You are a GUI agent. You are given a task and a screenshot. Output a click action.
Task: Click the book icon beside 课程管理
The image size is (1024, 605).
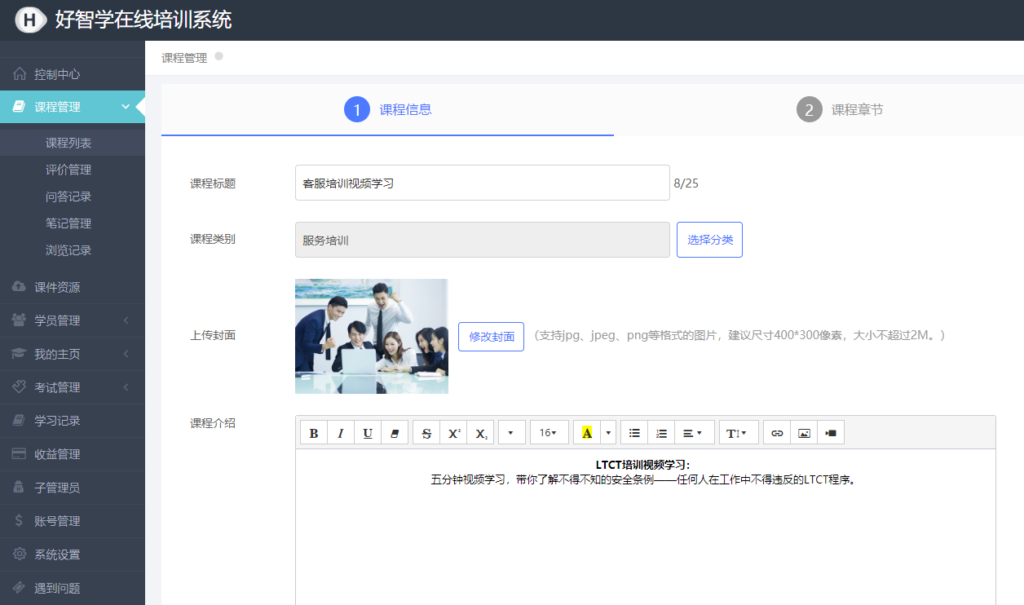click(x=19, y=106)
